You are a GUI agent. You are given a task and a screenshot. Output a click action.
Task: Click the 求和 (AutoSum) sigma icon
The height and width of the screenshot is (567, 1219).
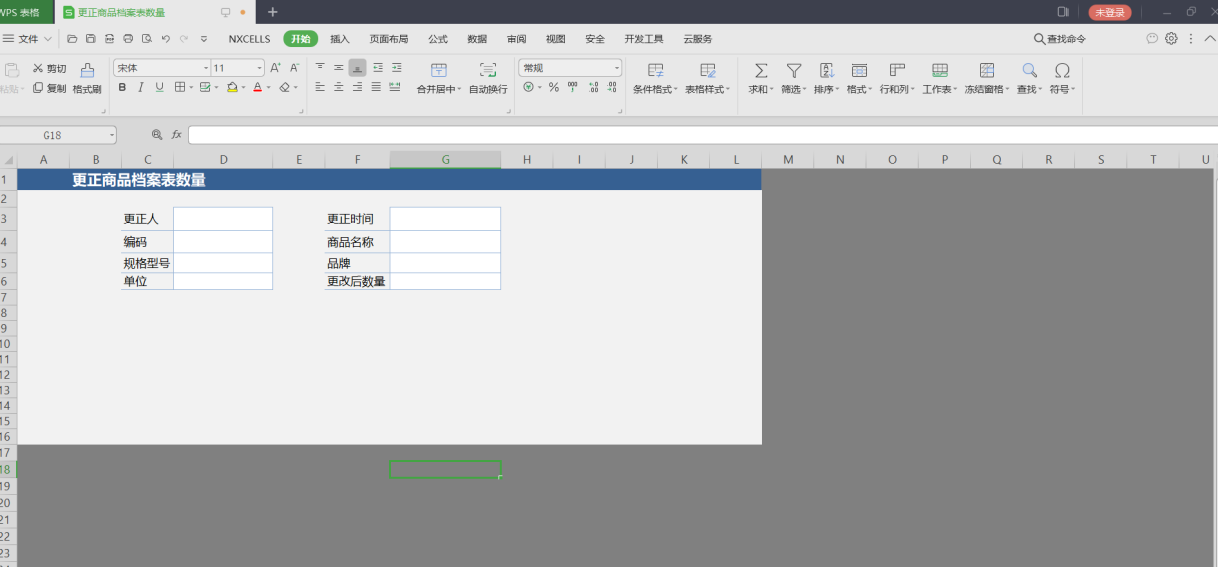pyautogui.click(x=760, y=71)
